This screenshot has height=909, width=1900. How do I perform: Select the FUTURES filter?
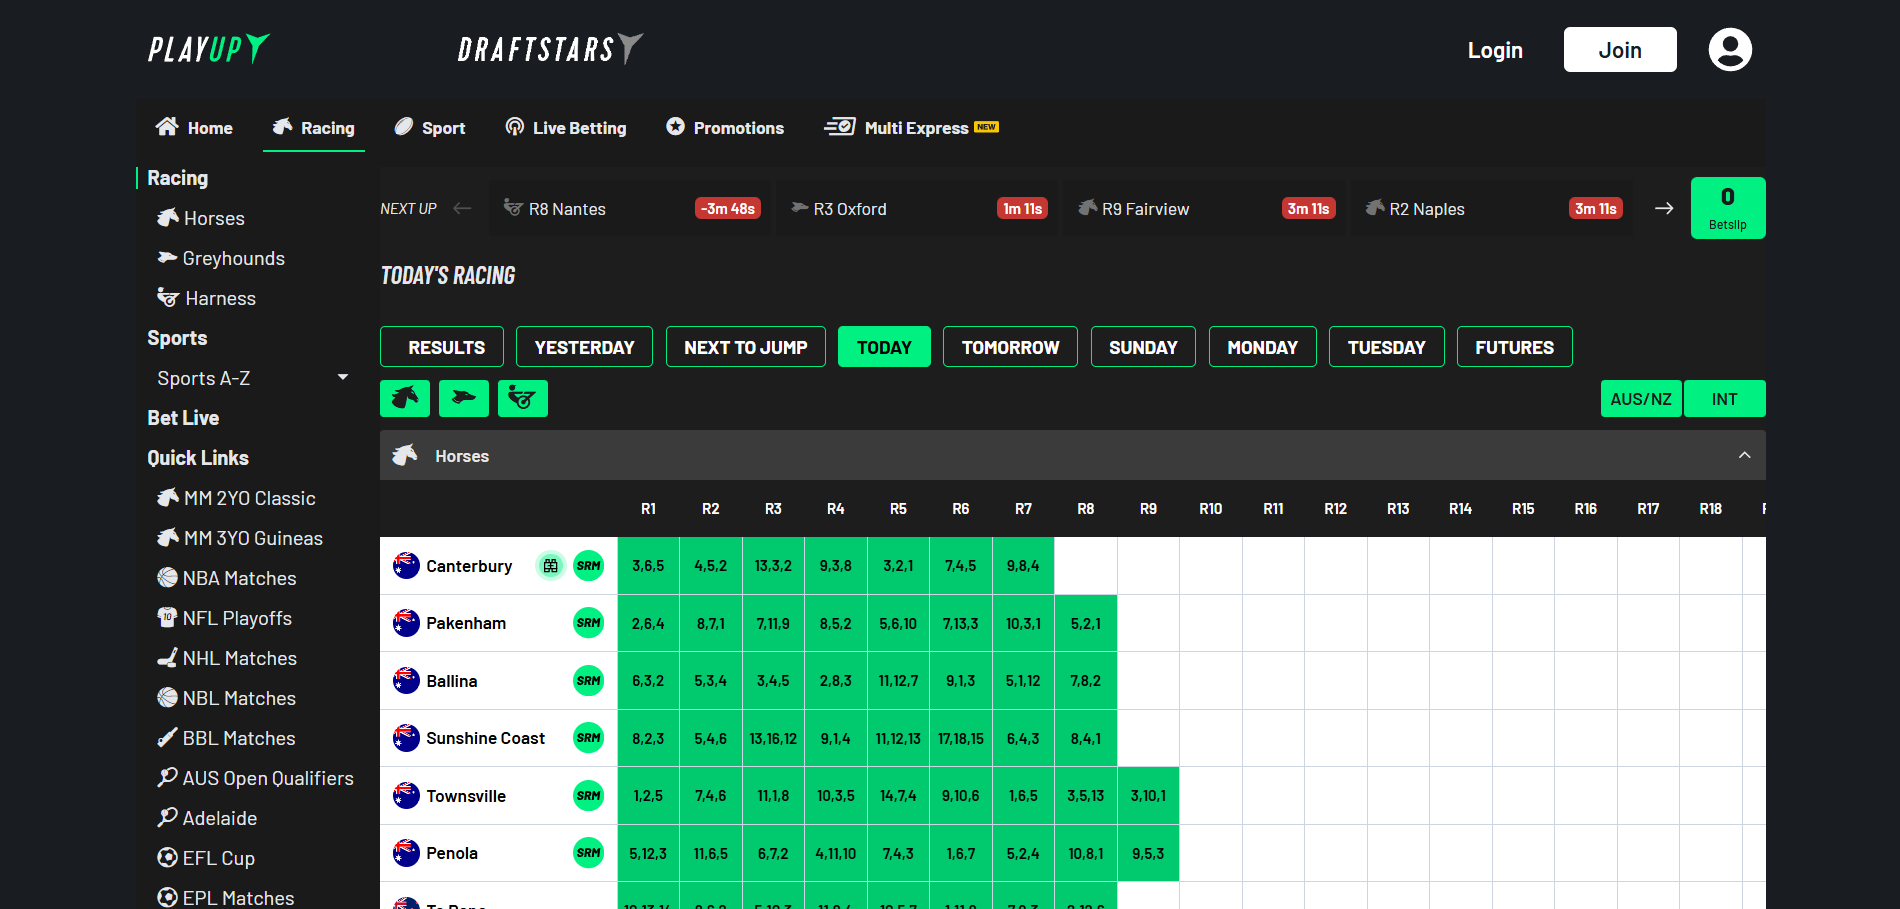pos(1515,347)
